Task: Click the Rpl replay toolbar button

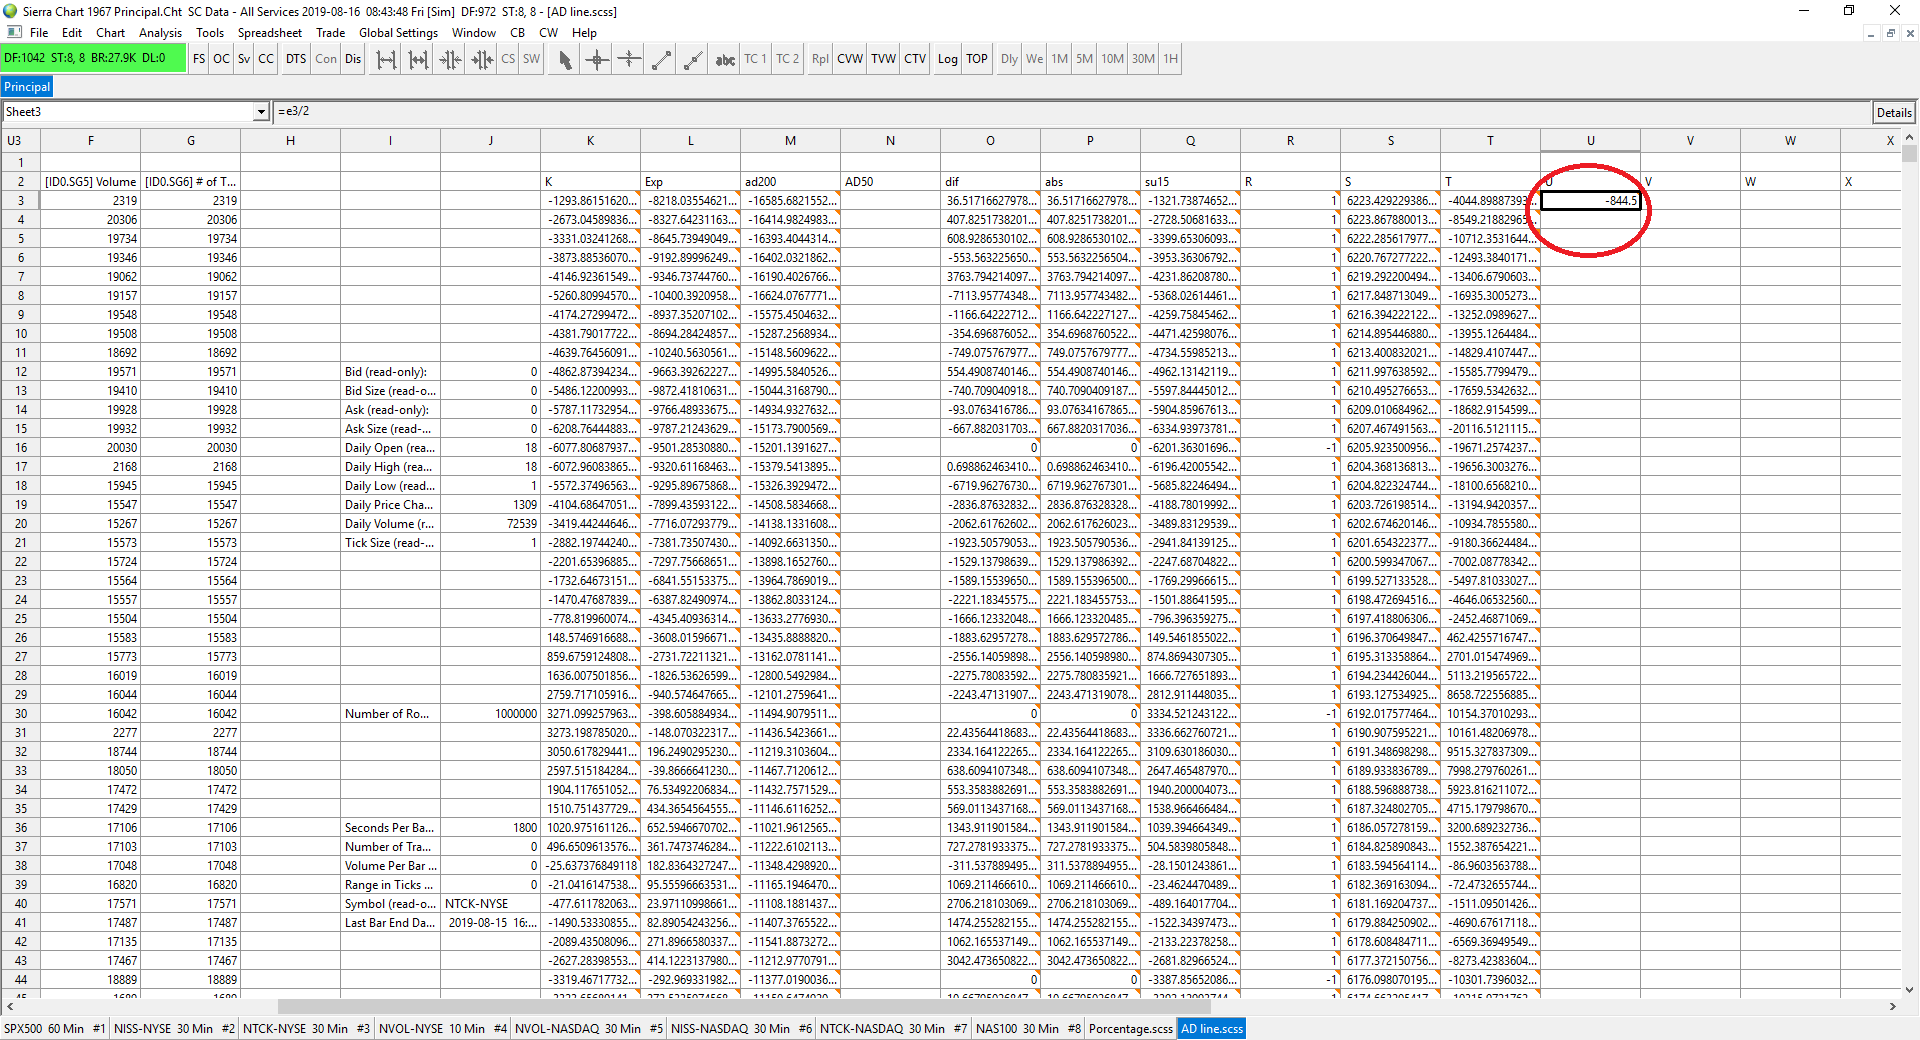Action: (x=820, y=59)
